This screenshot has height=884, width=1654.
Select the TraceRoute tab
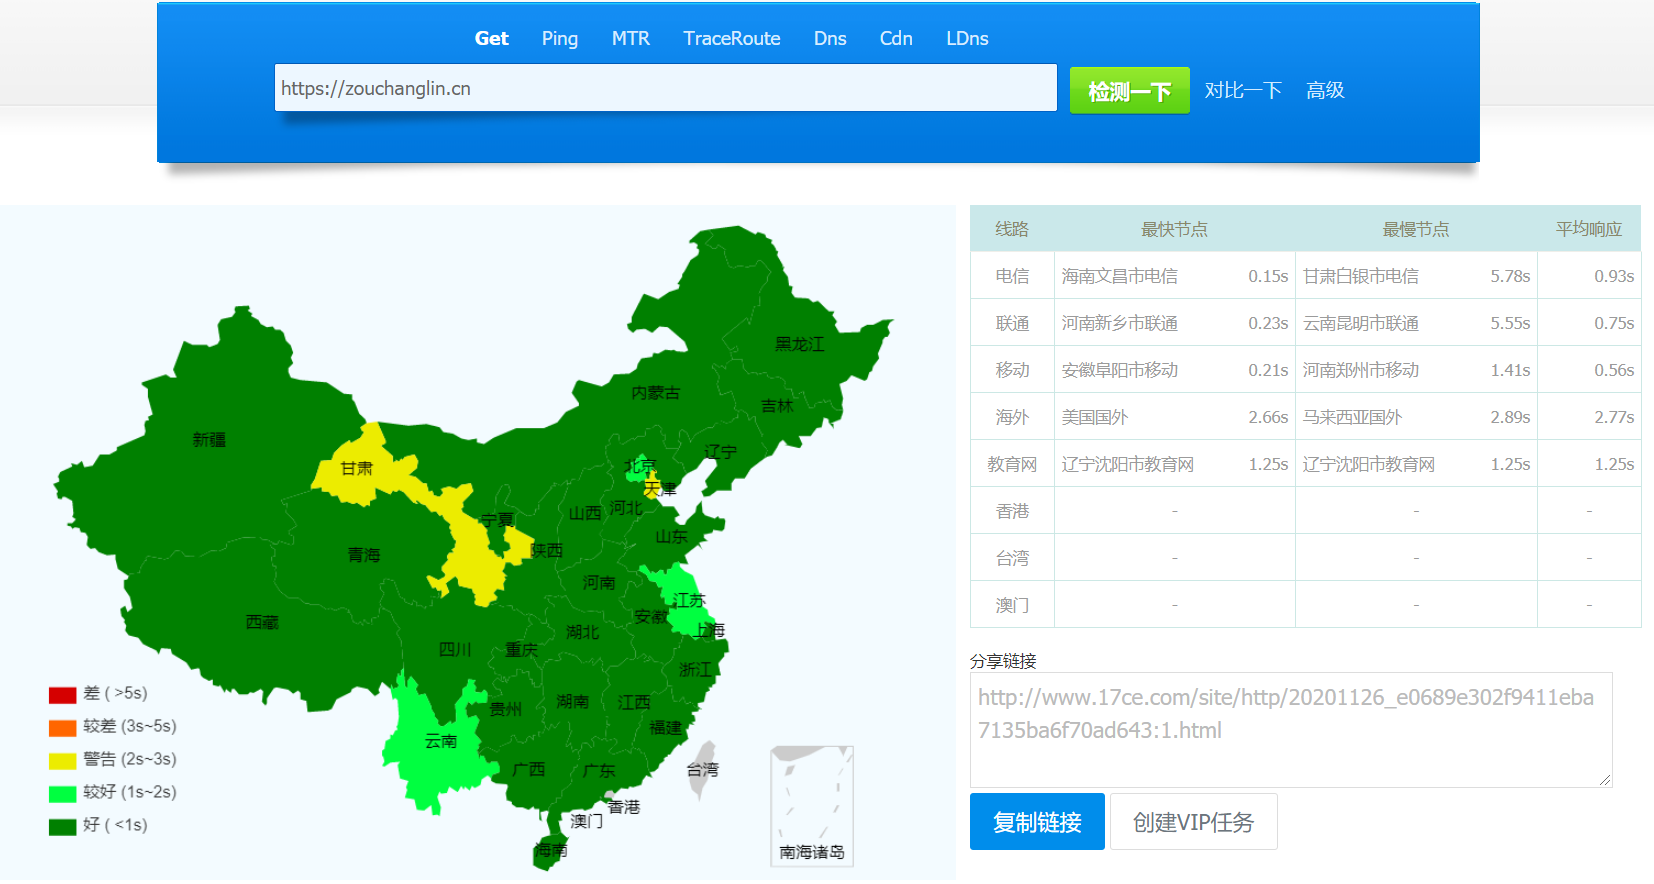pos(731,39)
